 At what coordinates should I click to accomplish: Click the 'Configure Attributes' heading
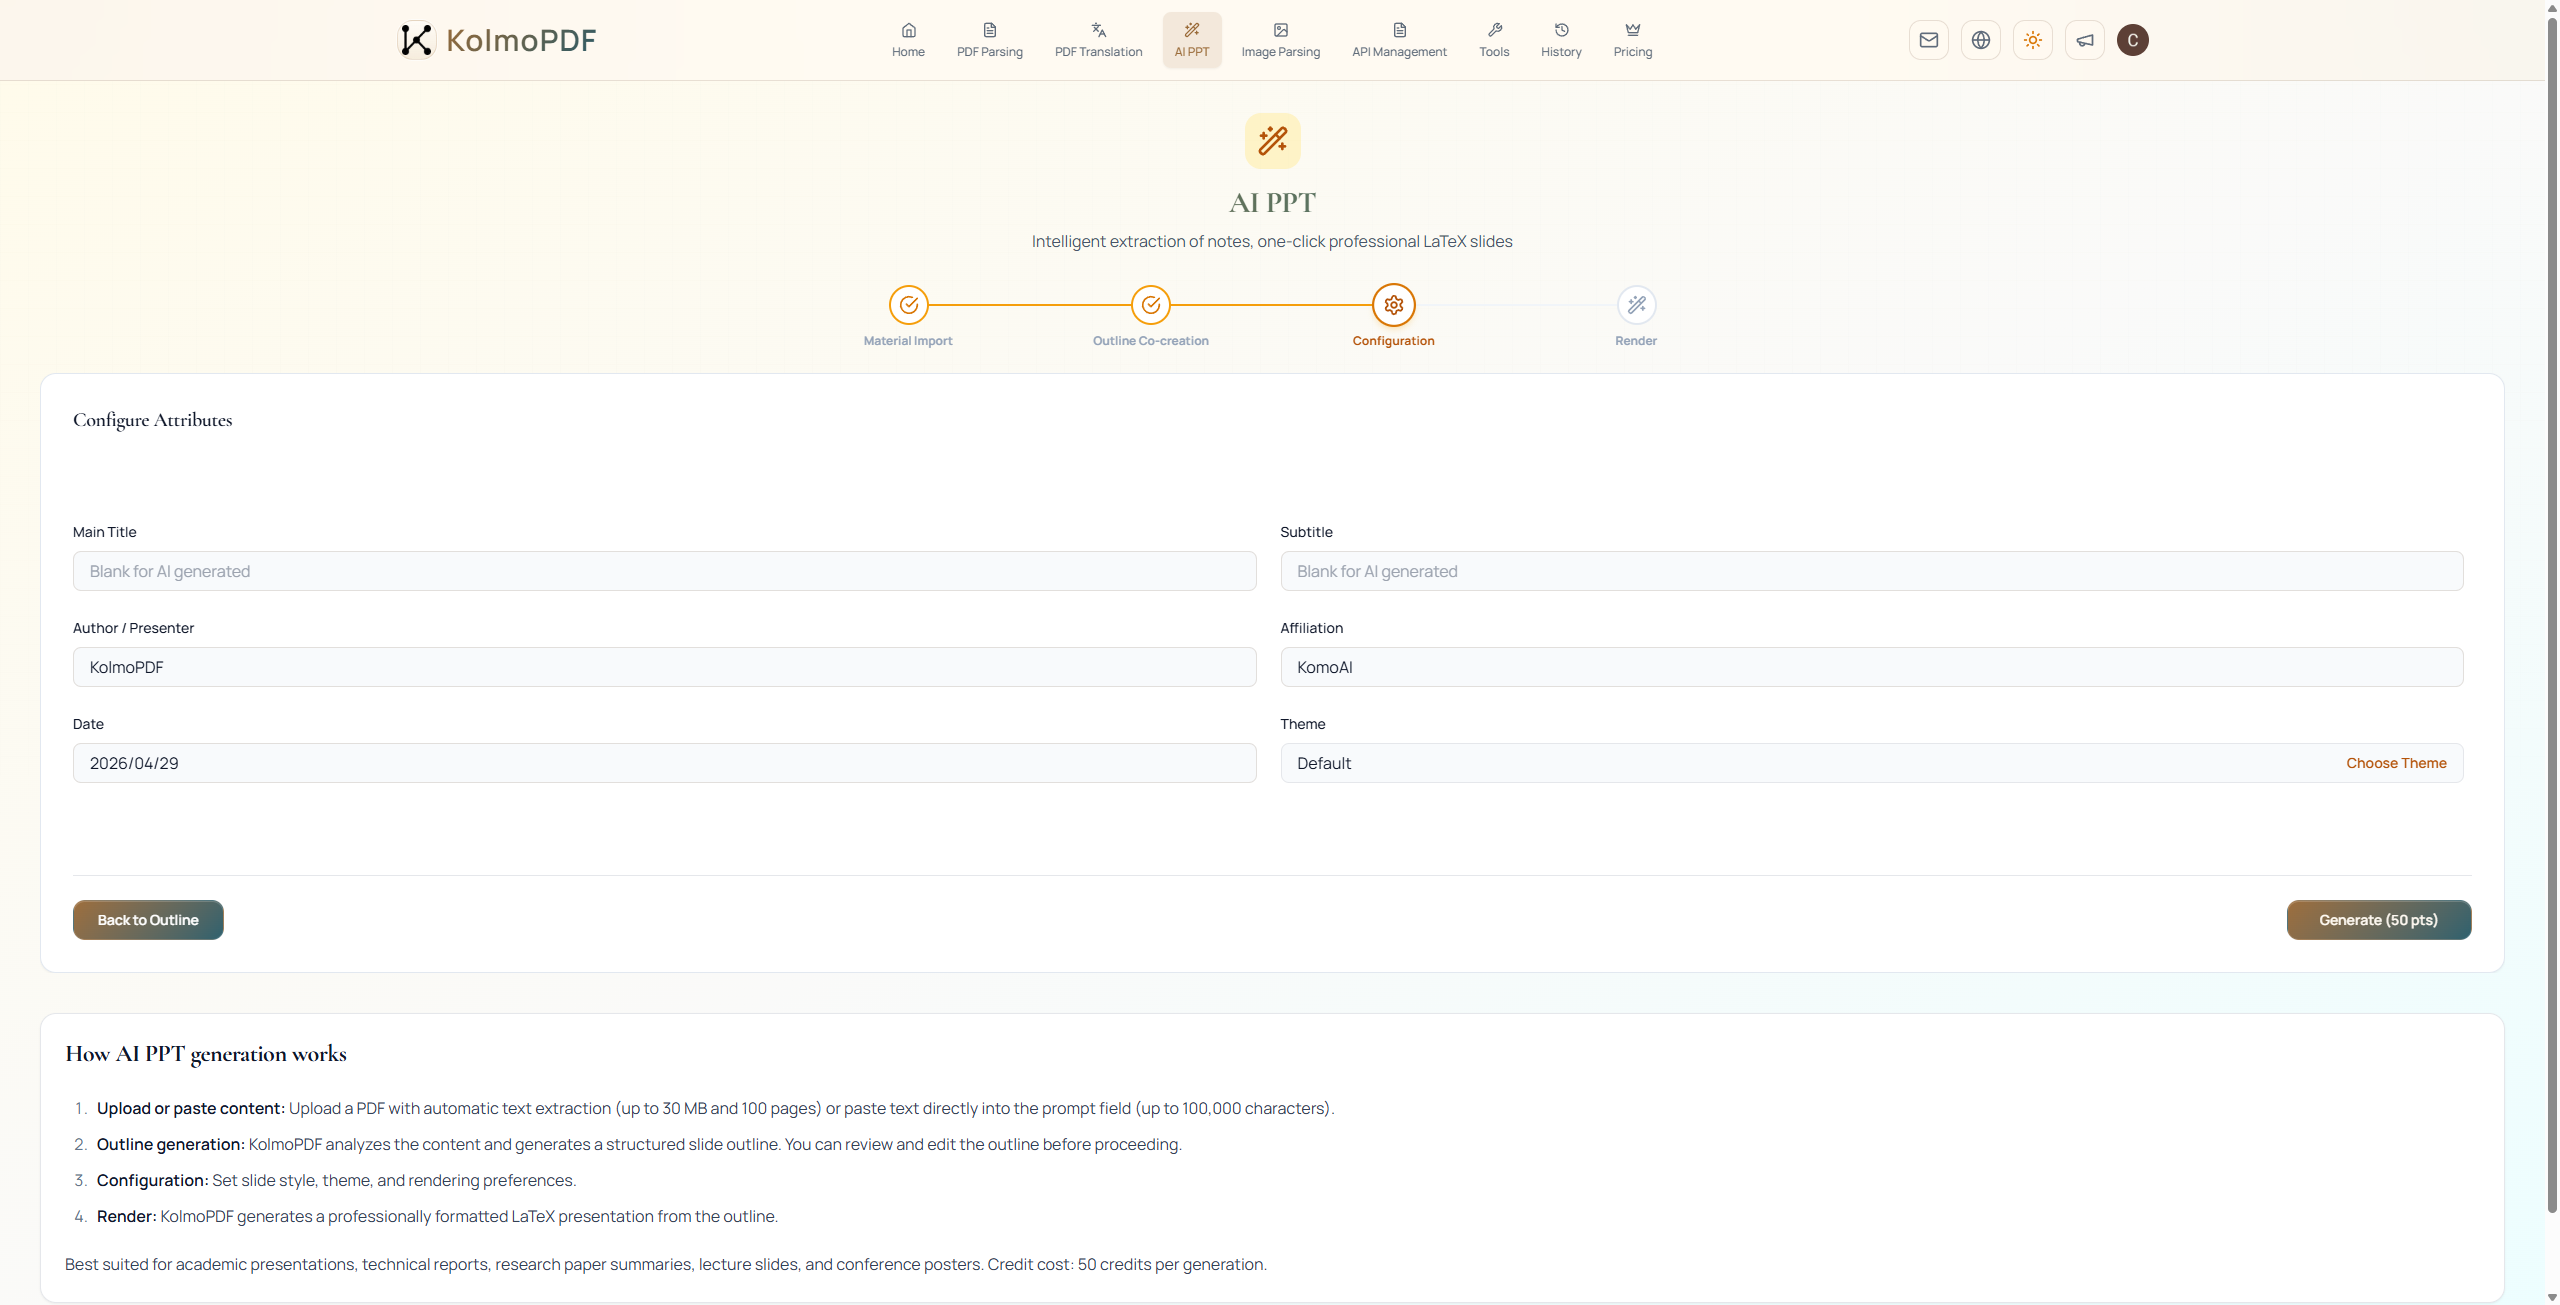tap(152, 420)
